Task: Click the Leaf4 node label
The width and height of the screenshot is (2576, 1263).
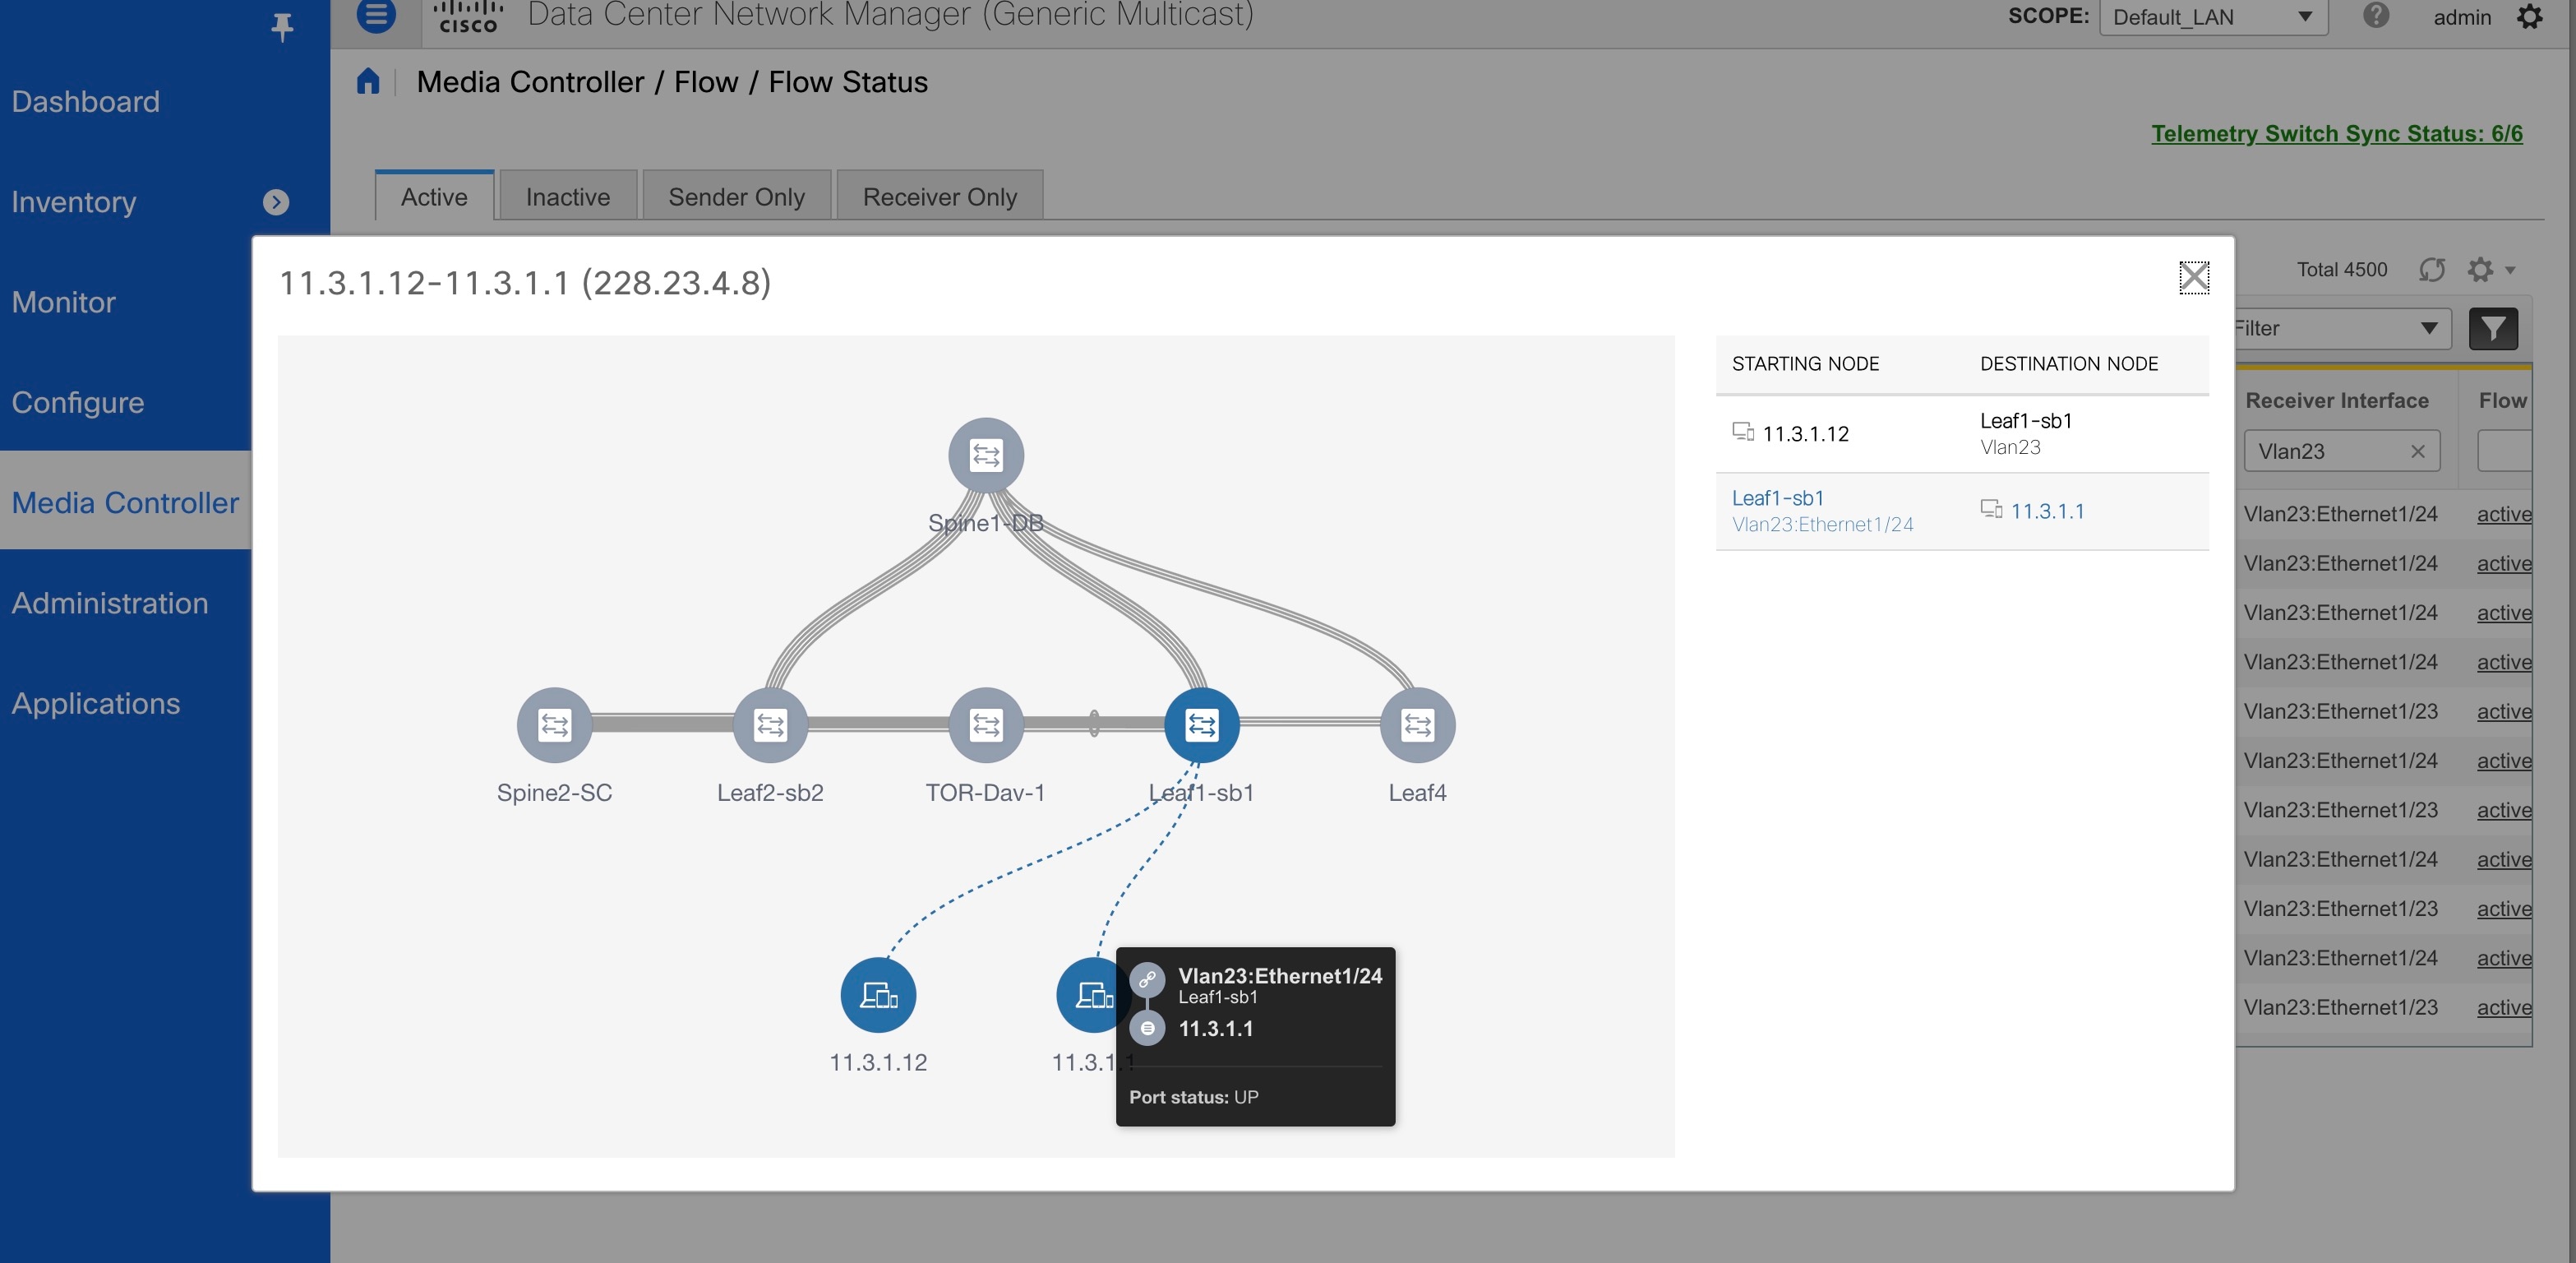Action: click(x=1417, y=792)
